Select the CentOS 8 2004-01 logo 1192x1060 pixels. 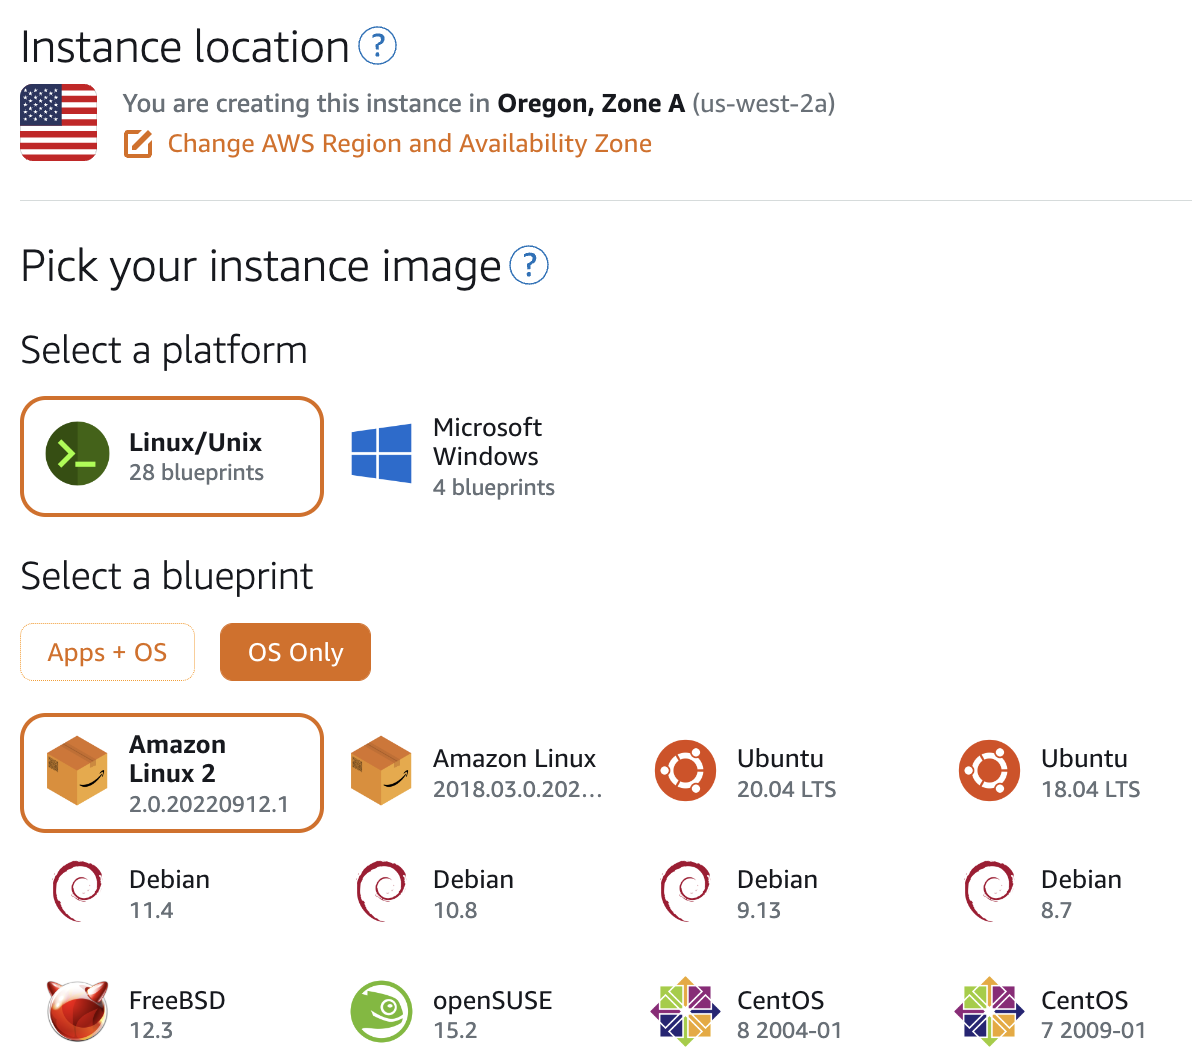point(685,1011)
